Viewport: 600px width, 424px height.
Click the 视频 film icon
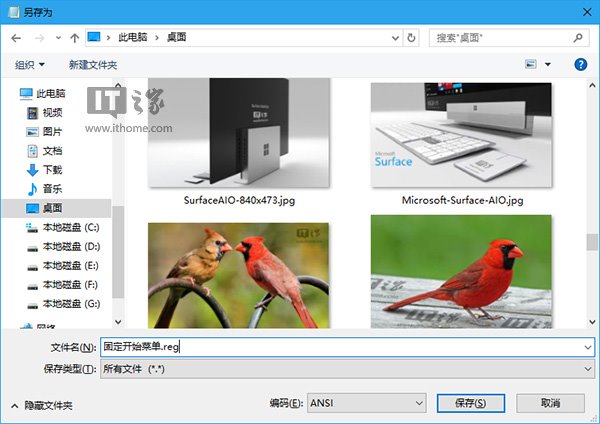(33, 113)
